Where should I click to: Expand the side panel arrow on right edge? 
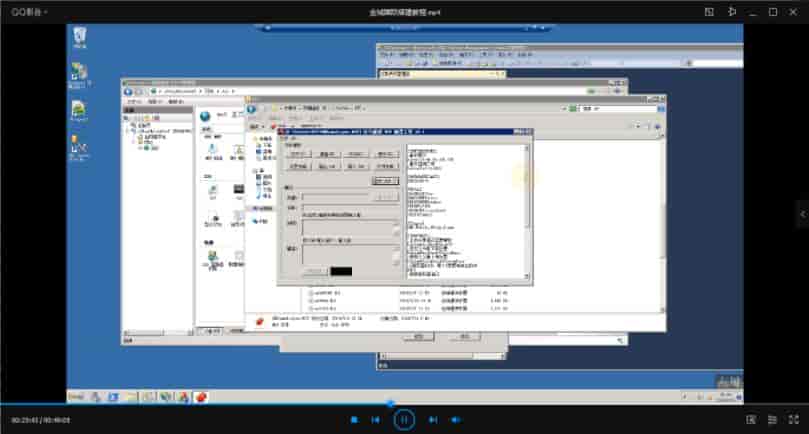coord(802,212)
